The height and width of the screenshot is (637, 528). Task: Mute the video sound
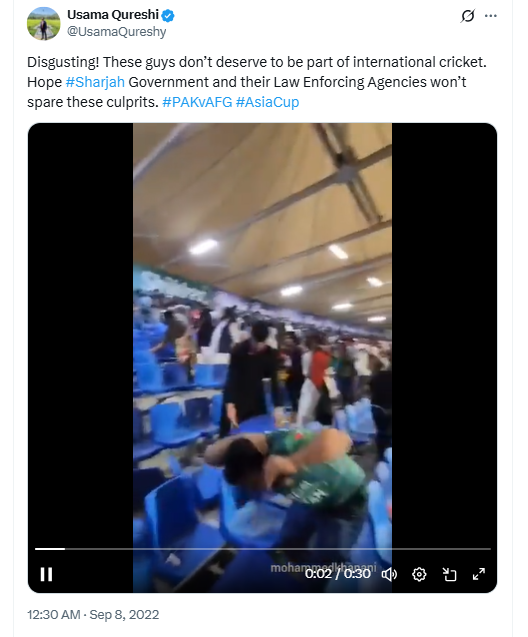[389, 574]
